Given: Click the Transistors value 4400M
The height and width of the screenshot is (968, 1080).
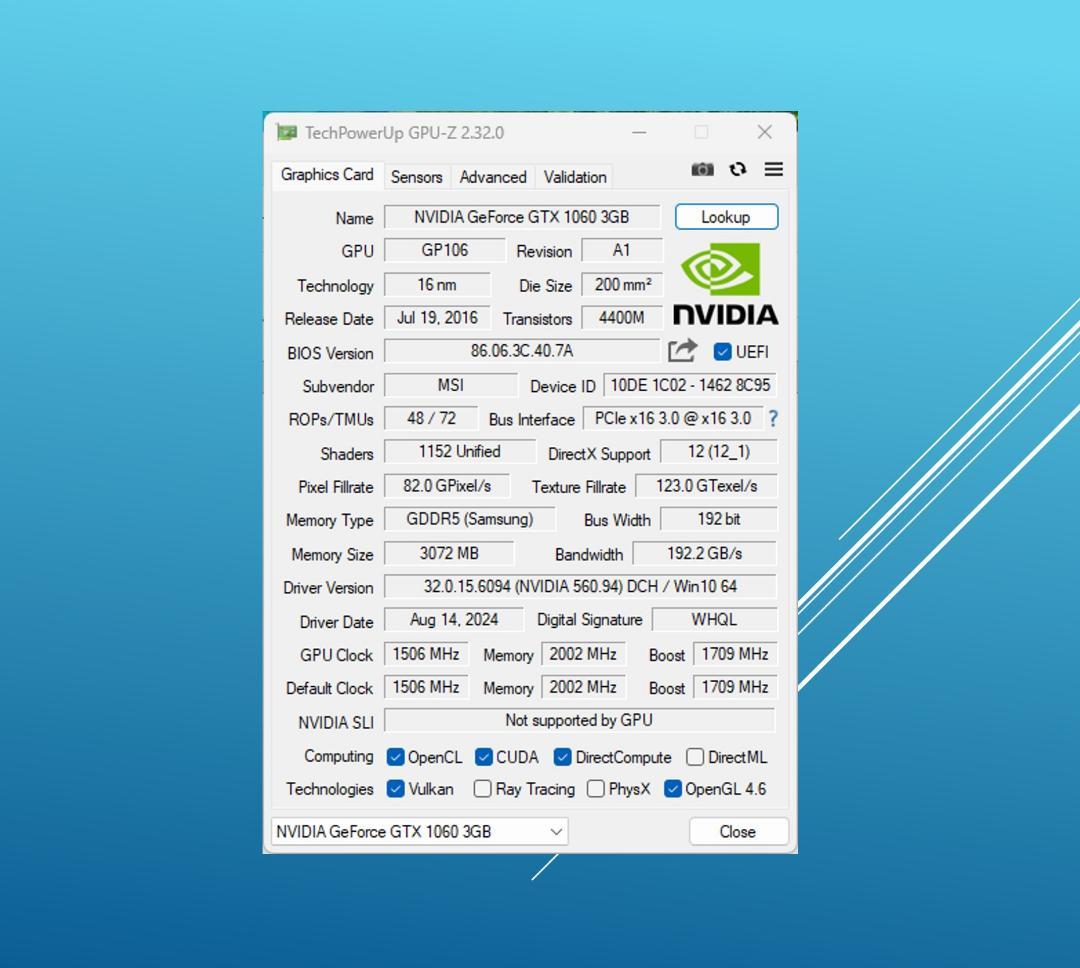Looking at the screenshot, I should [x=622, y=318].
